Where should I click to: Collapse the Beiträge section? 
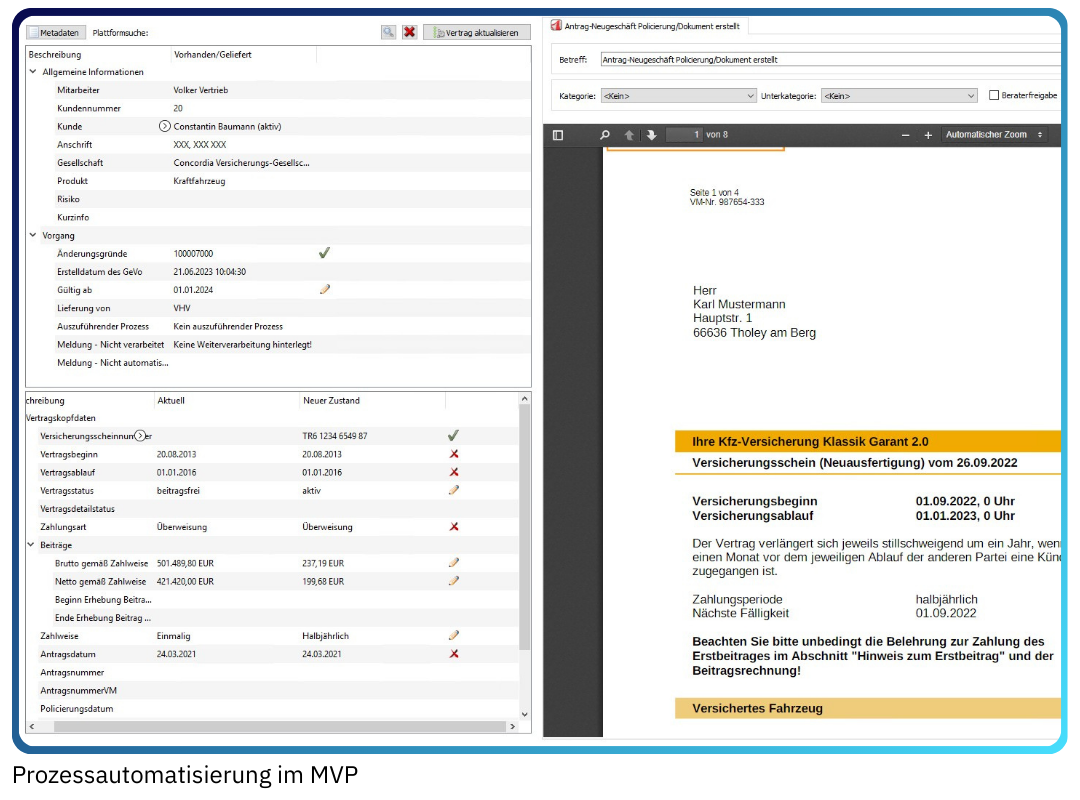tap(32, 545)
